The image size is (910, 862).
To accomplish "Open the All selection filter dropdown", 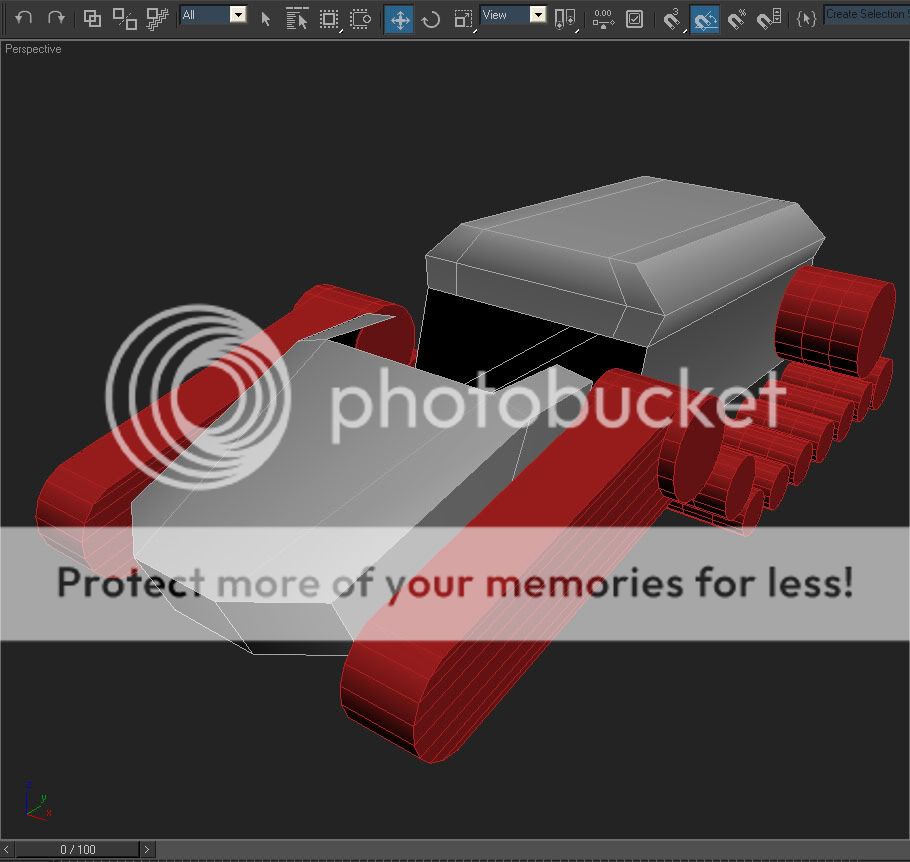I will (213, 15).
